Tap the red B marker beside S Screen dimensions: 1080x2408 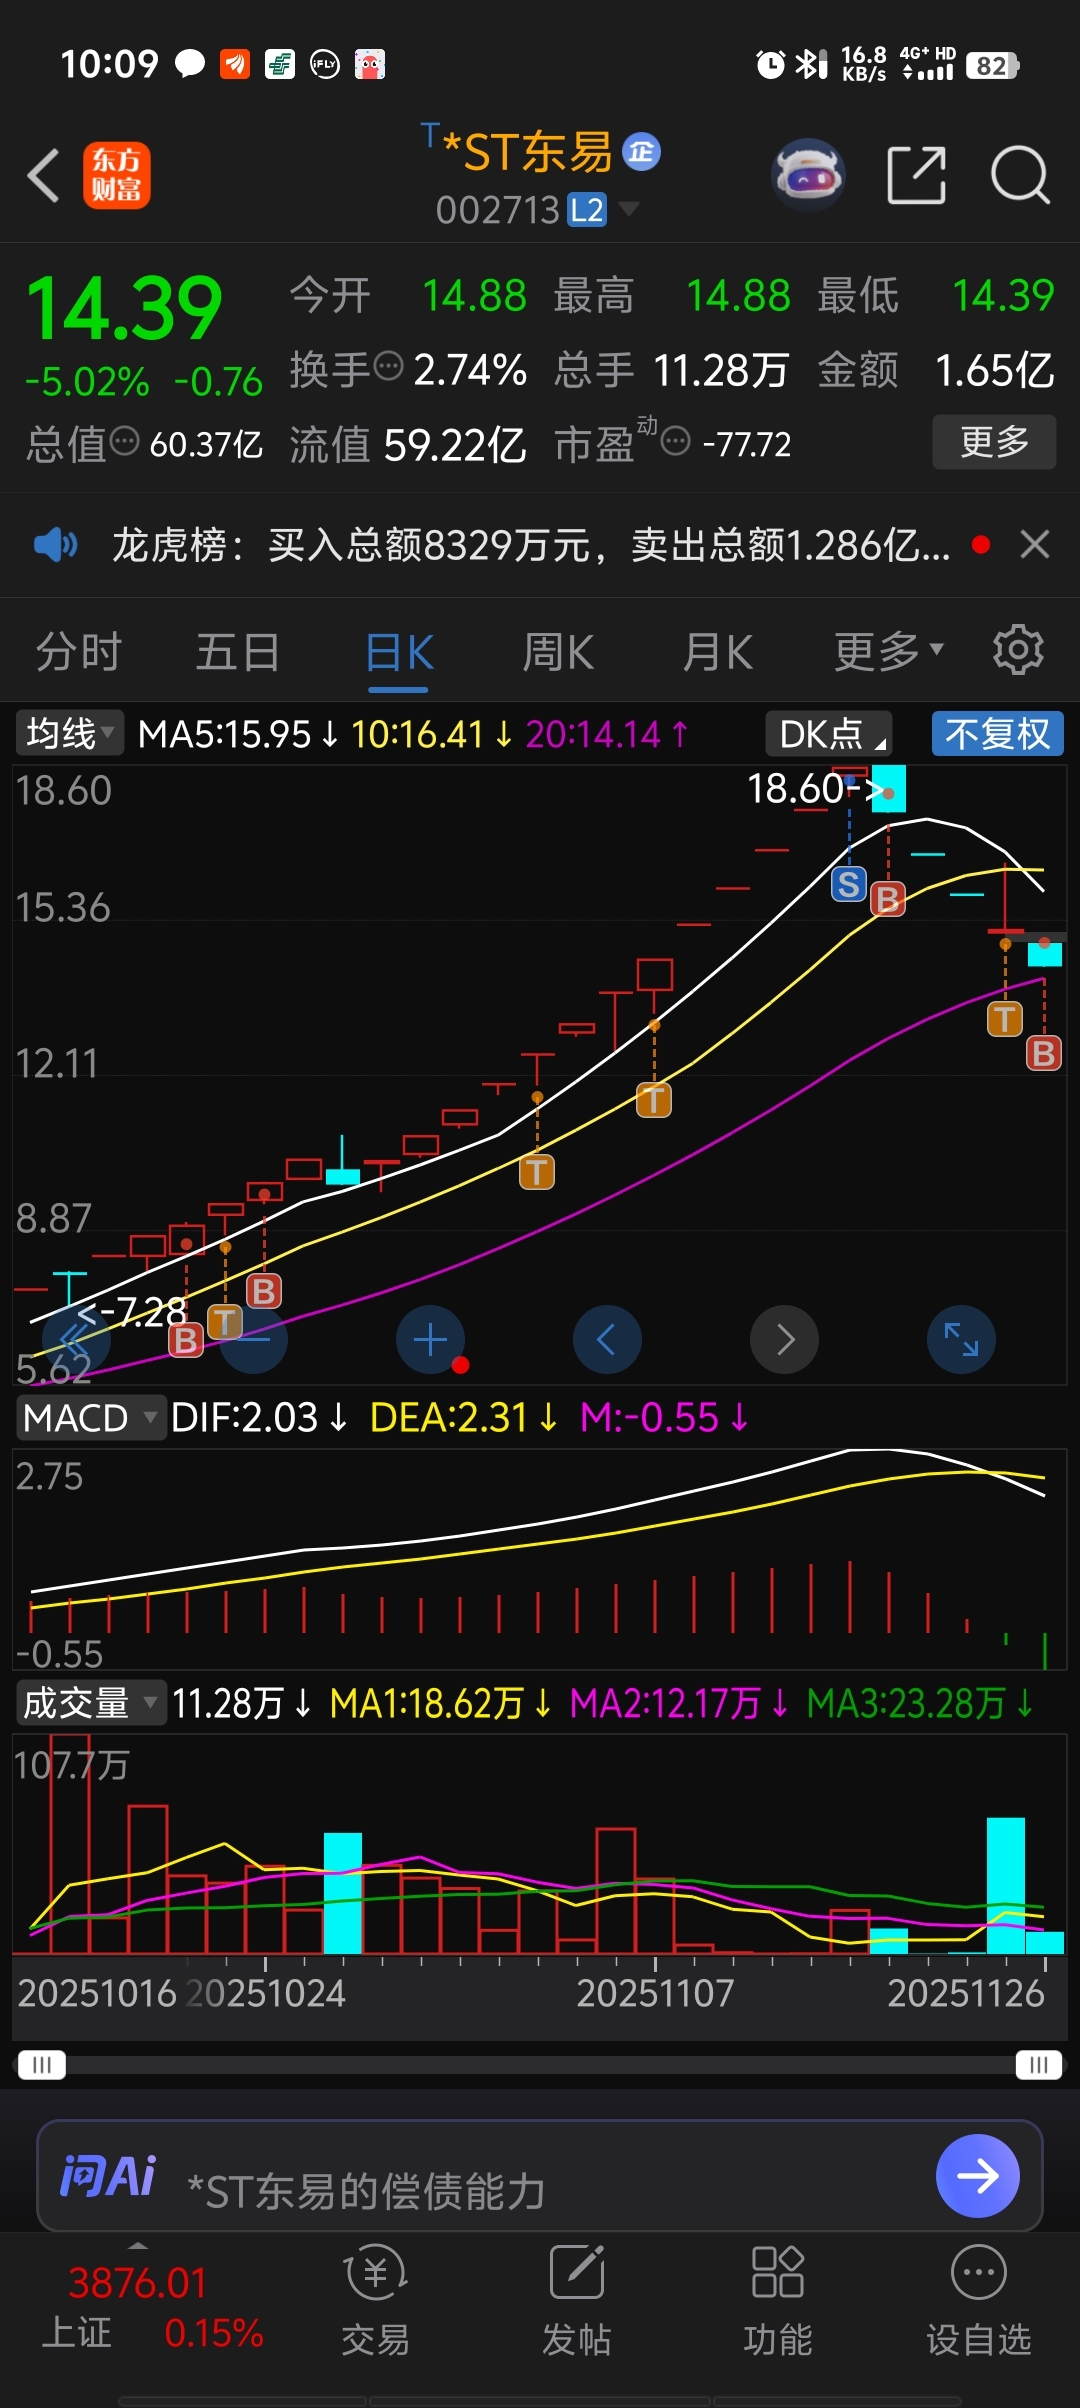[888, 899]
